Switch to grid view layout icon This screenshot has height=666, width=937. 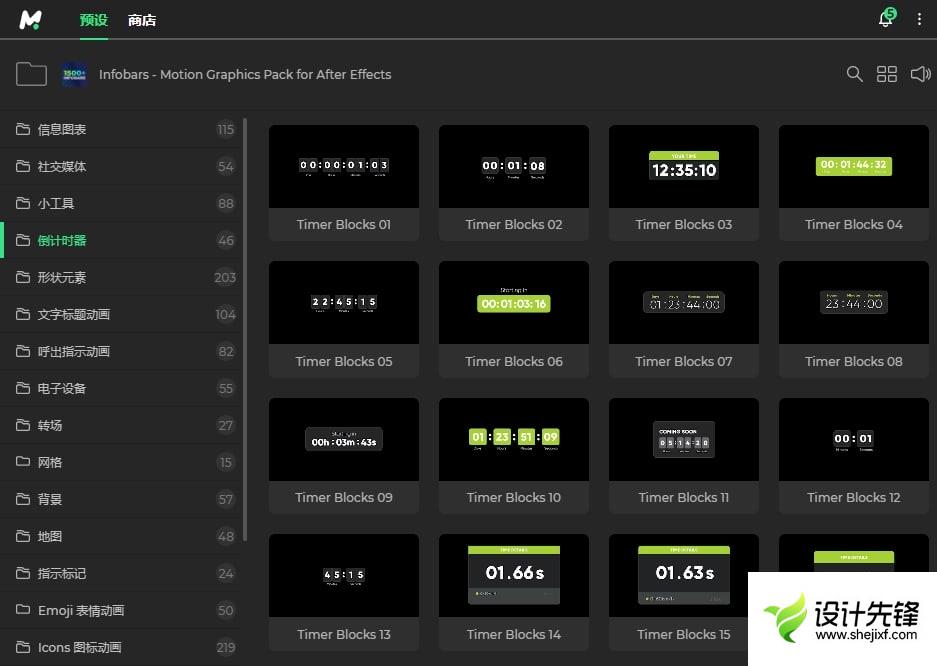[x=887, y=74]
